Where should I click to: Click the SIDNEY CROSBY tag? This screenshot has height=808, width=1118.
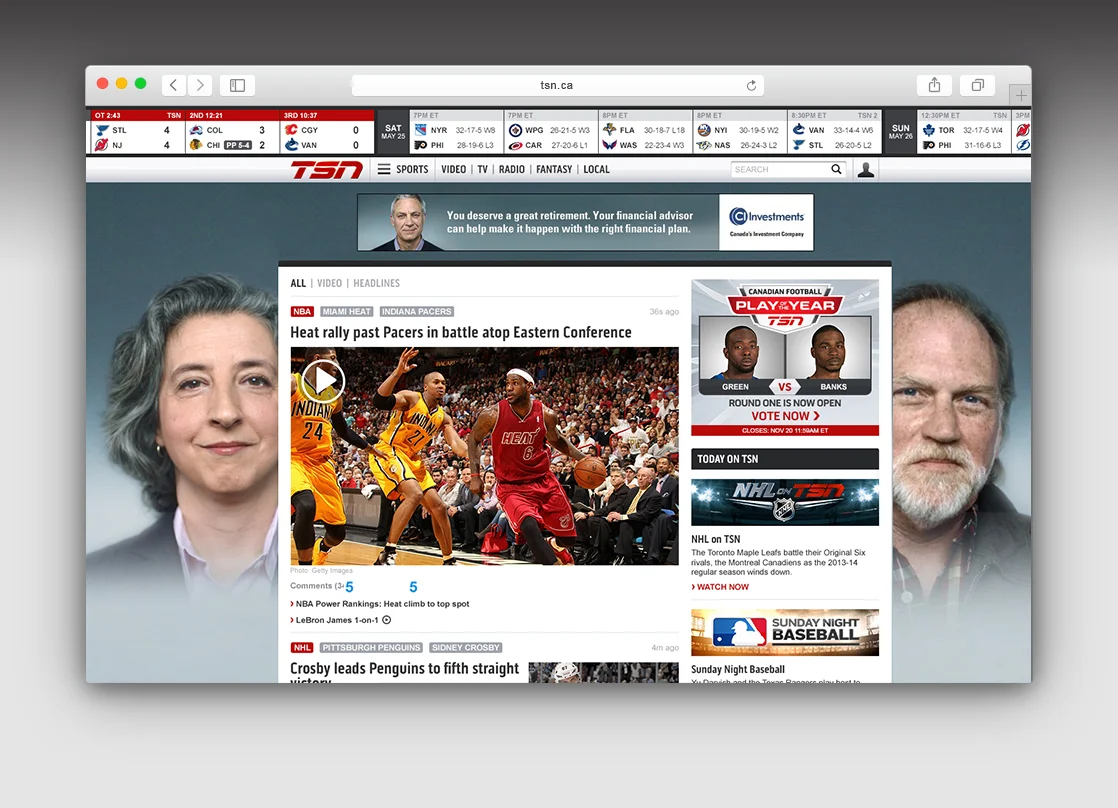click(x=466, y=648)
